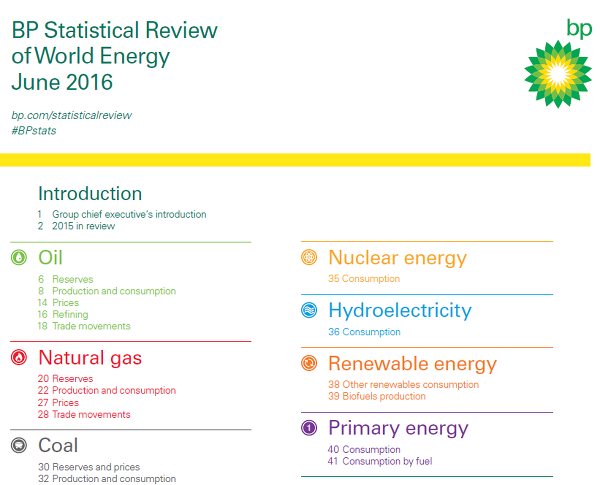
Task: Click the orange Renewable energy icon
Action: coord(310,364)
